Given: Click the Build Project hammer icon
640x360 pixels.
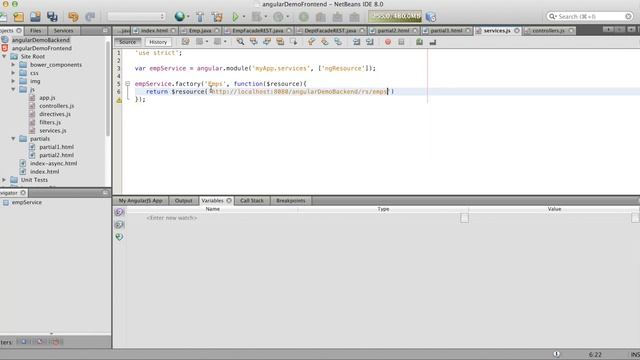Looking at the screenshot, I should [200, 17].
